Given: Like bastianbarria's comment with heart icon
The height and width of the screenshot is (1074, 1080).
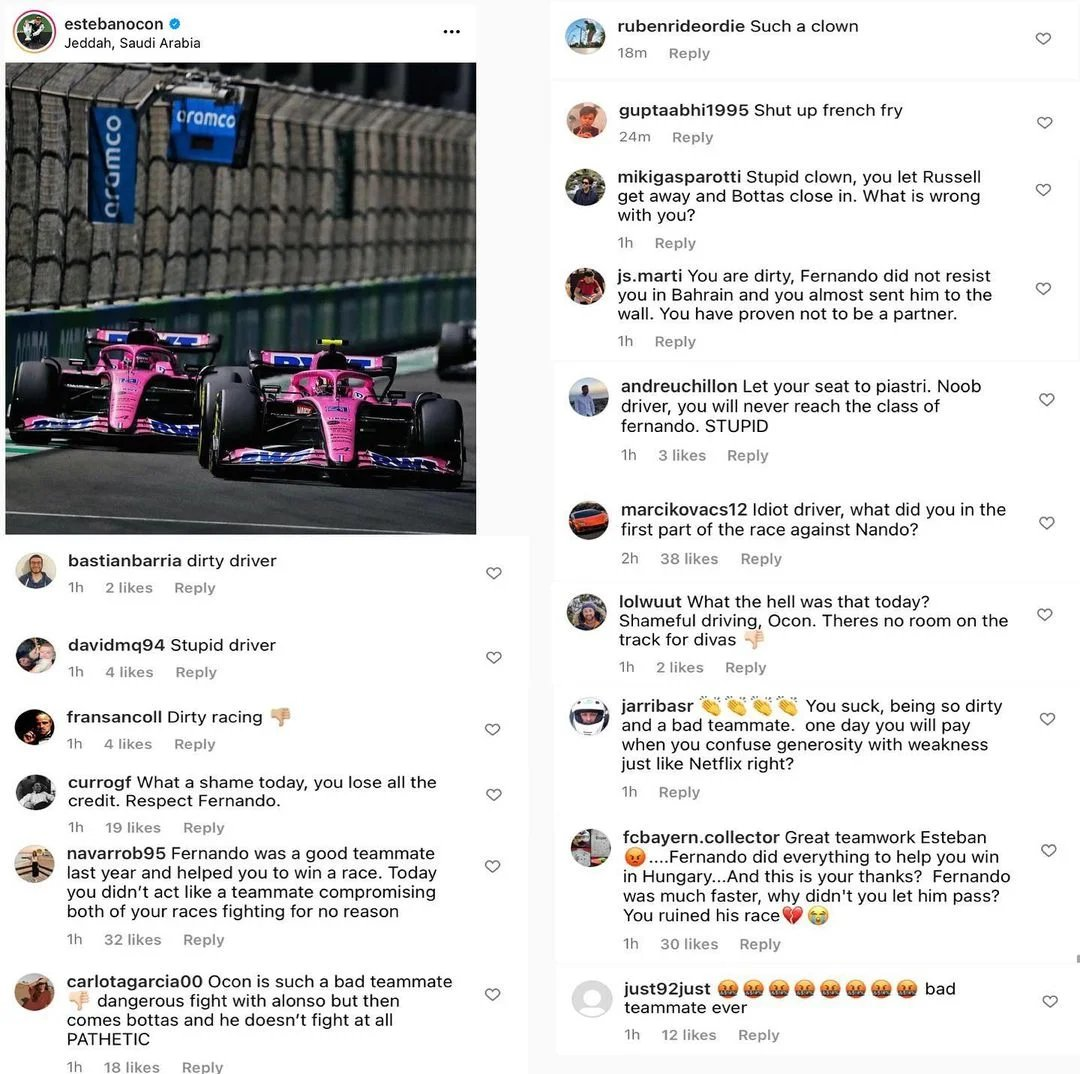Looking at the screenshot, I should [x=494, y=573].
